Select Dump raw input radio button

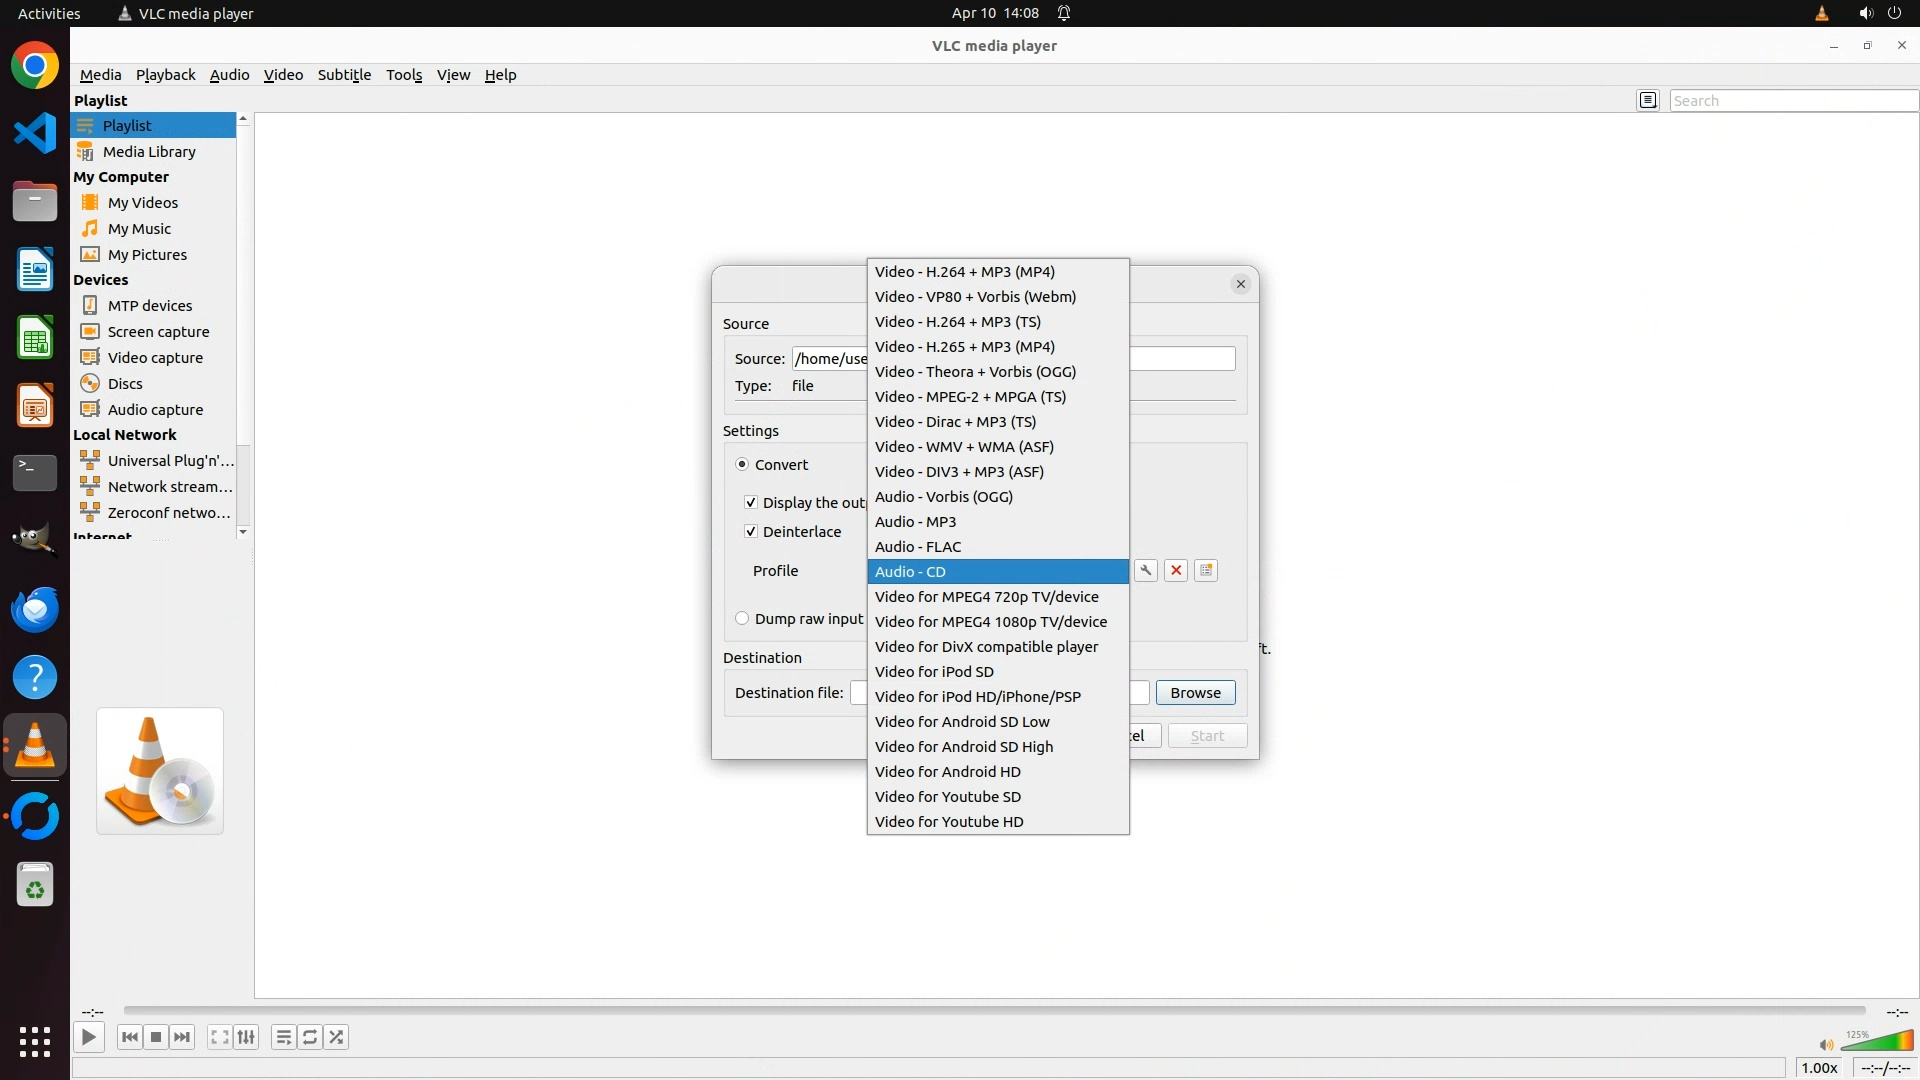[x=742, y=618]
